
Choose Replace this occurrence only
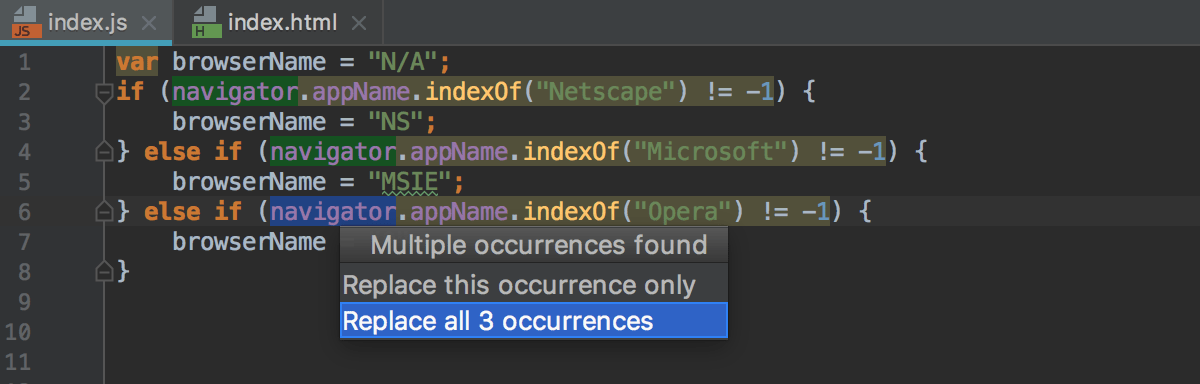534,285
